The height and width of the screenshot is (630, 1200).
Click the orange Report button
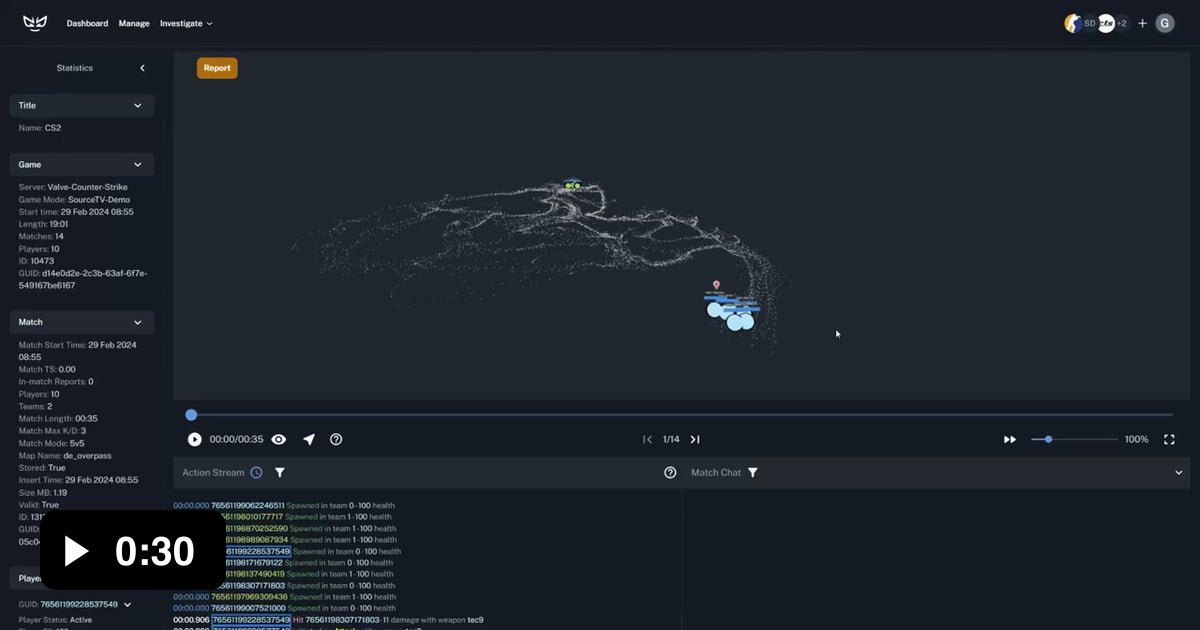coord(217,68)
